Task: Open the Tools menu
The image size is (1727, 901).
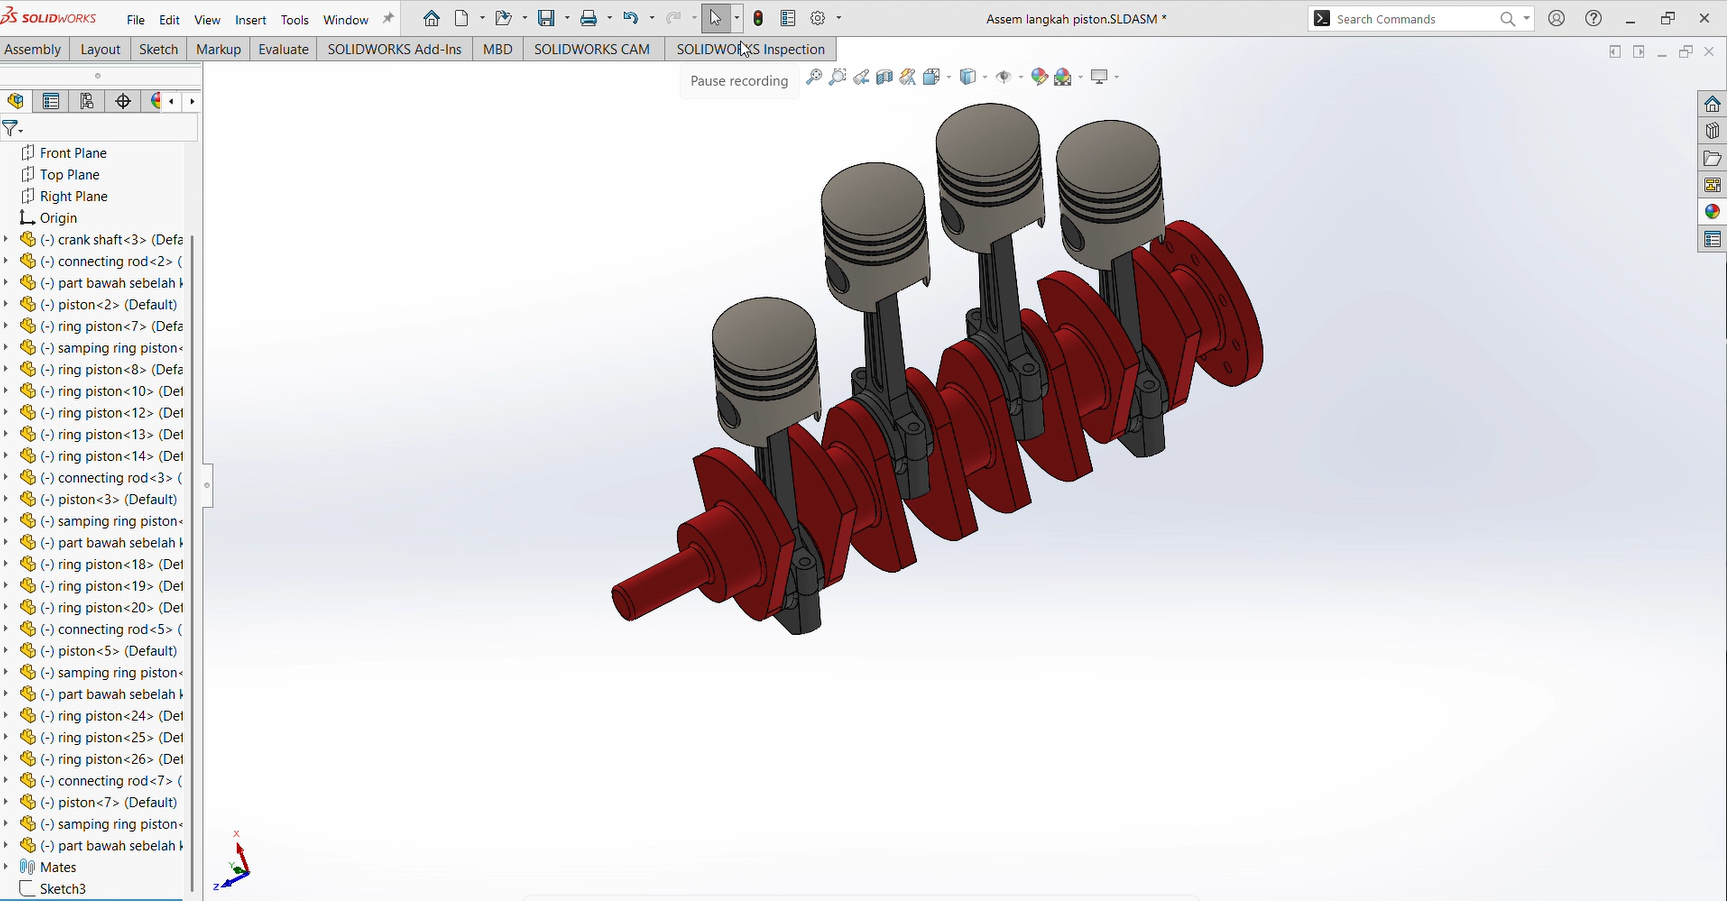Action: 295,20
